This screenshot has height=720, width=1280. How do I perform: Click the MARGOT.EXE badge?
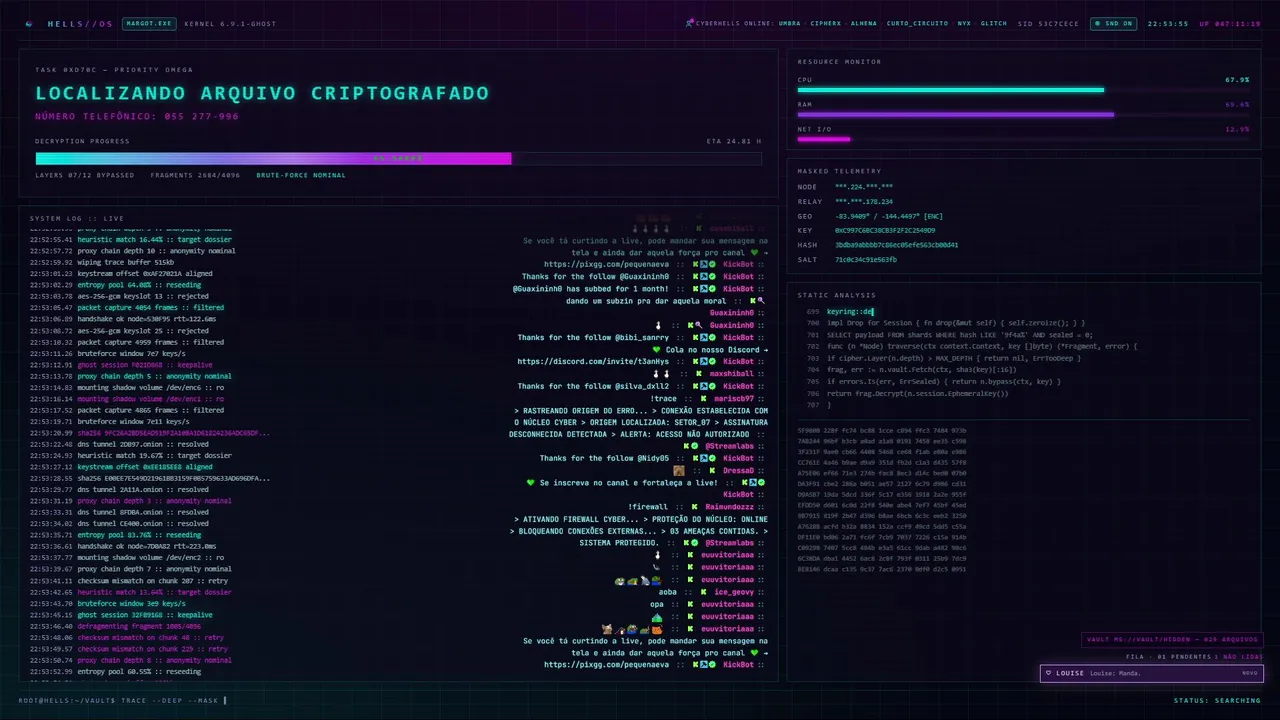click(x=149, y=23)
